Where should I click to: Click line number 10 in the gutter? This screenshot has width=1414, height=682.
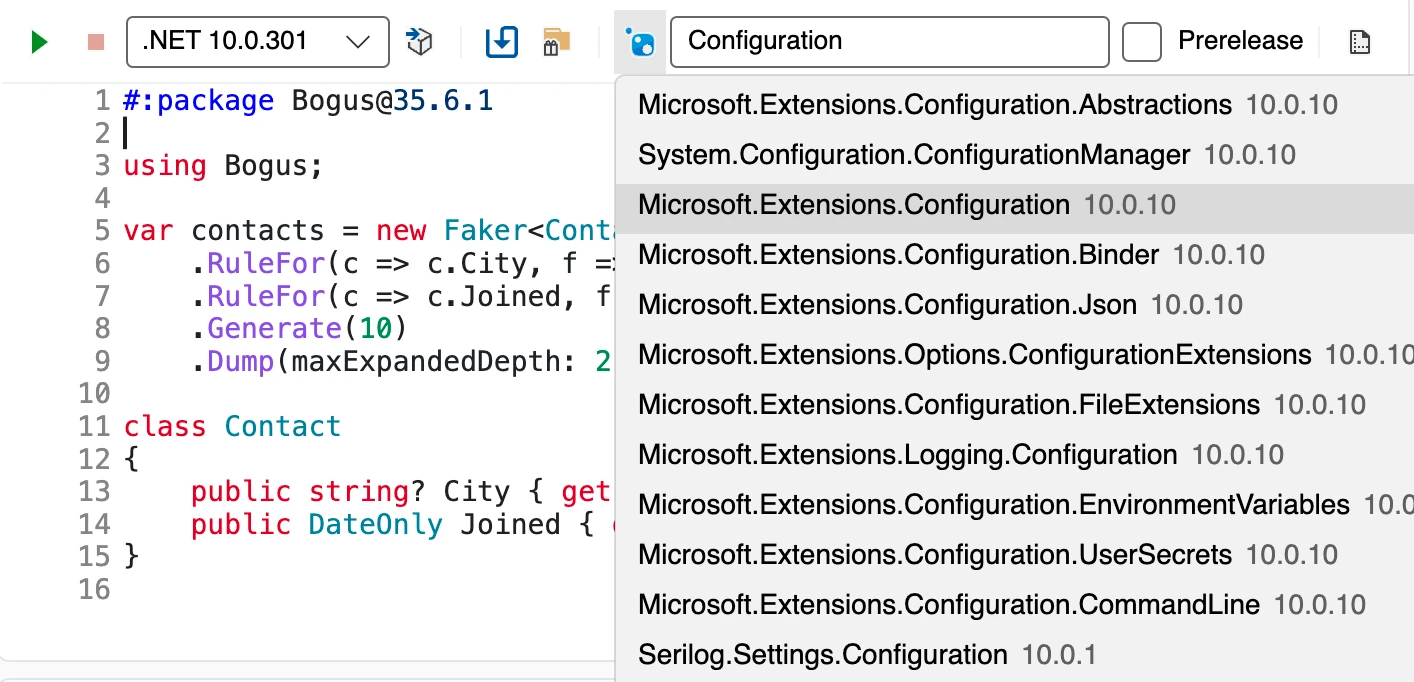coord(94,394)
